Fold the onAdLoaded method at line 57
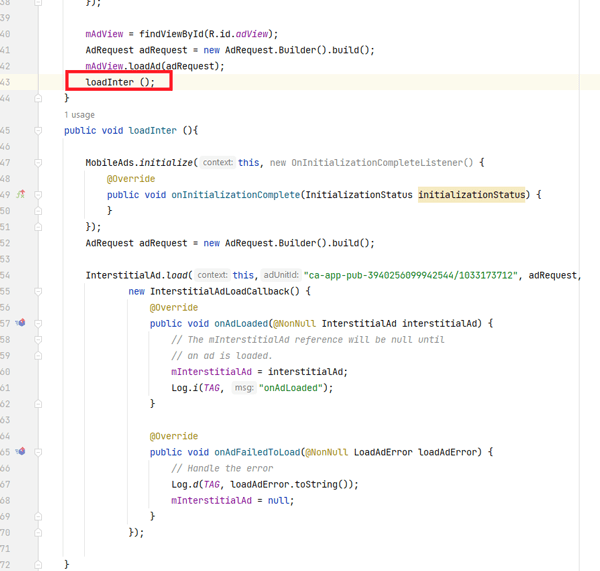Viewport: 600px width, 571px height. click(x=38, y=323)
